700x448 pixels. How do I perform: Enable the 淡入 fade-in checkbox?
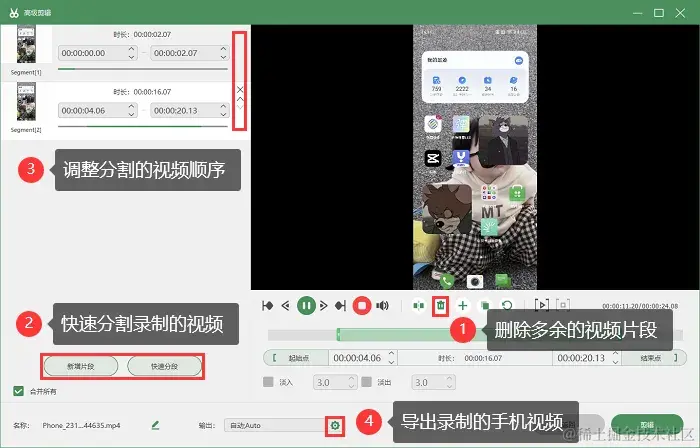[268, 382]
